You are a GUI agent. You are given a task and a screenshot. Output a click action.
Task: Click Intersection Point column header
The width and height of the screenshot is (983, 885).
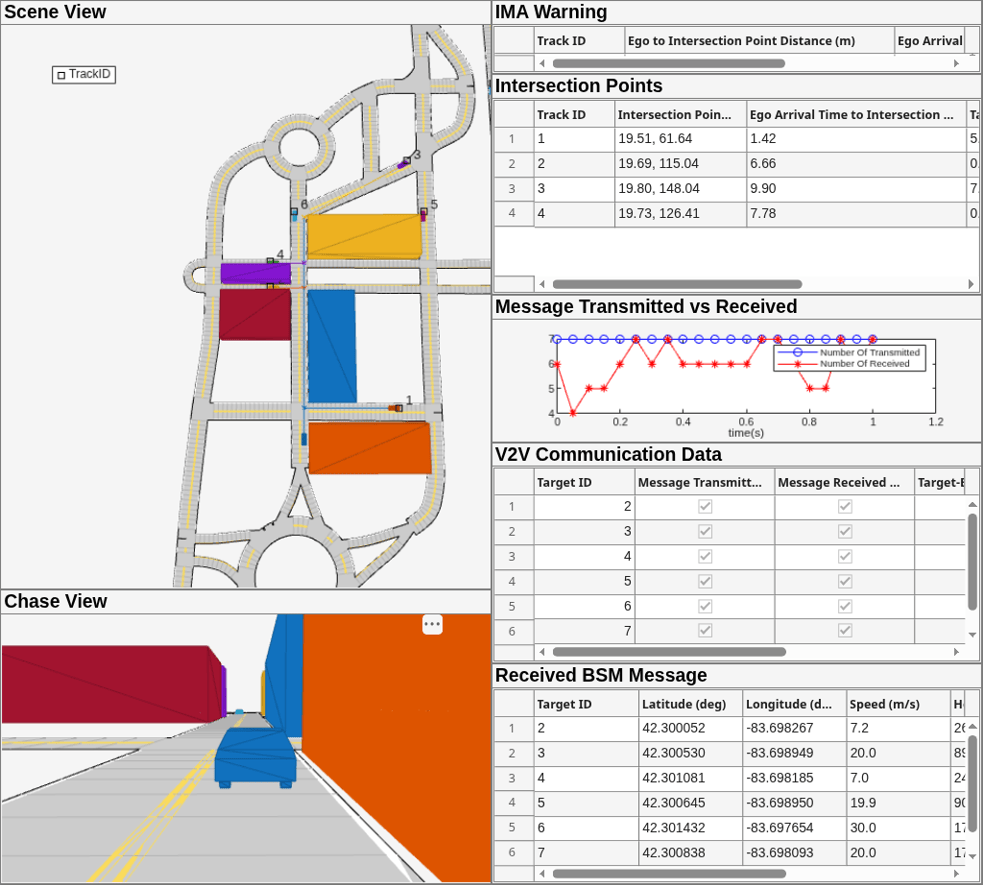680,115
